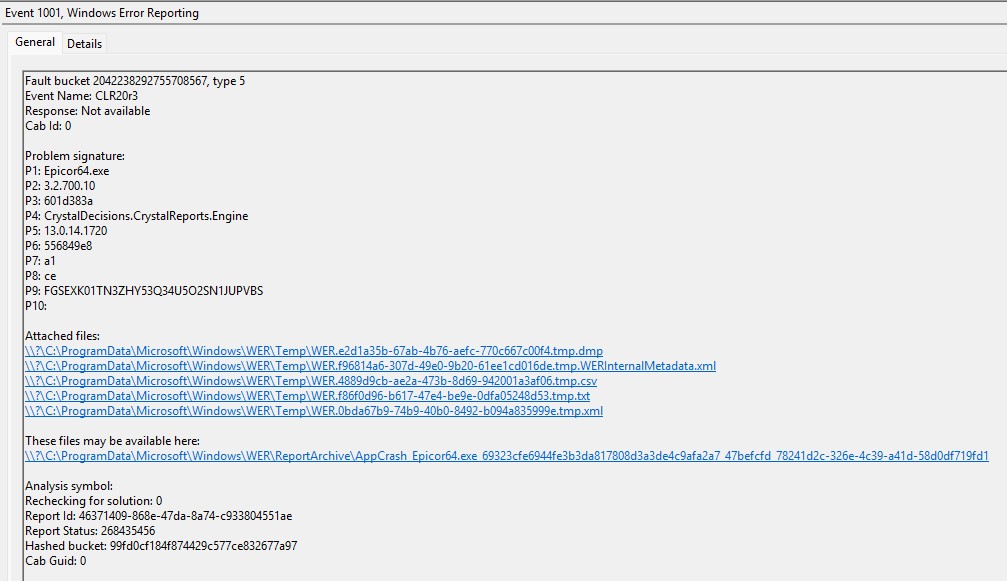The height and width of the screenshot is (581, 1007).
Task: Select the 'P5: 13.0.14.1720' line
Action: tap(66, 231)
